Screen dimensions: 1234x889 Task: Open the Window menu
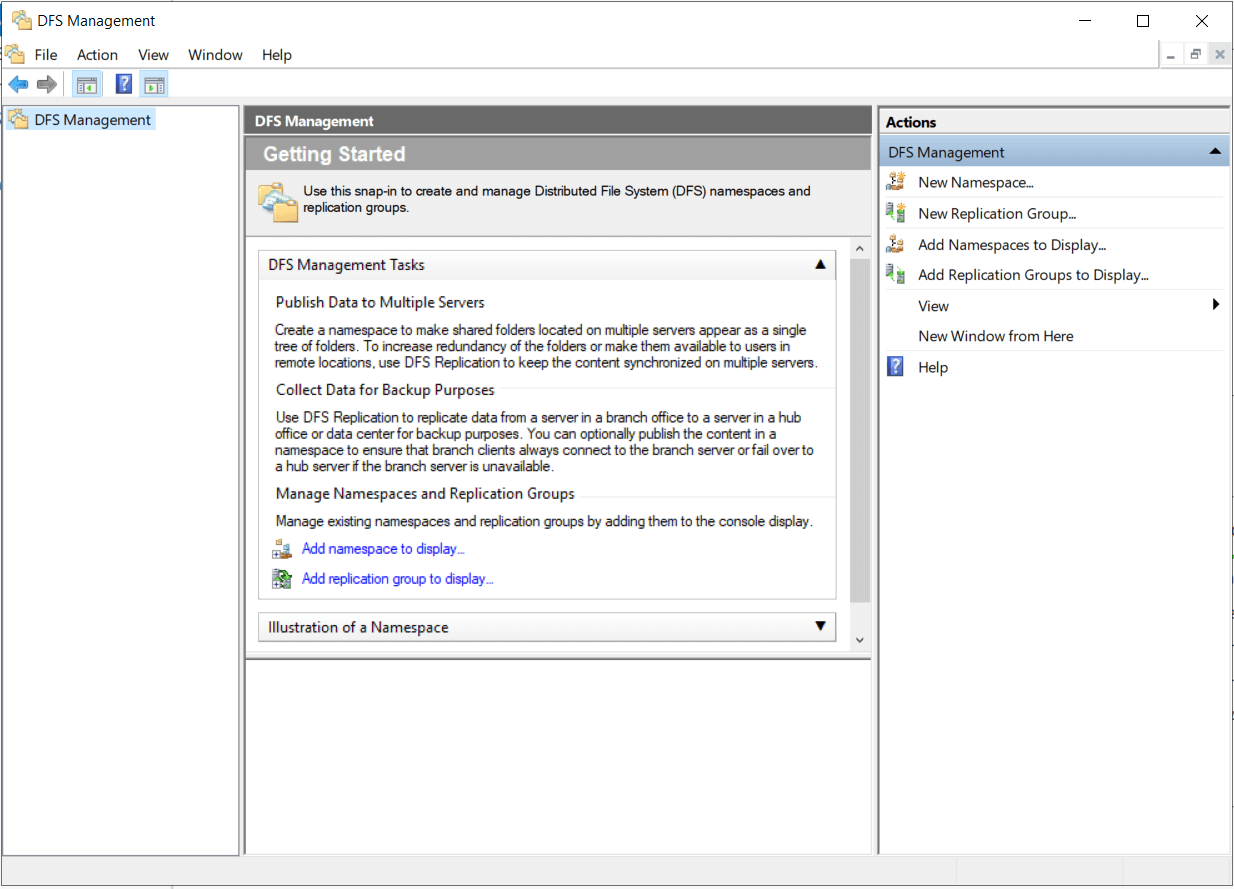[x=215, y=55]
